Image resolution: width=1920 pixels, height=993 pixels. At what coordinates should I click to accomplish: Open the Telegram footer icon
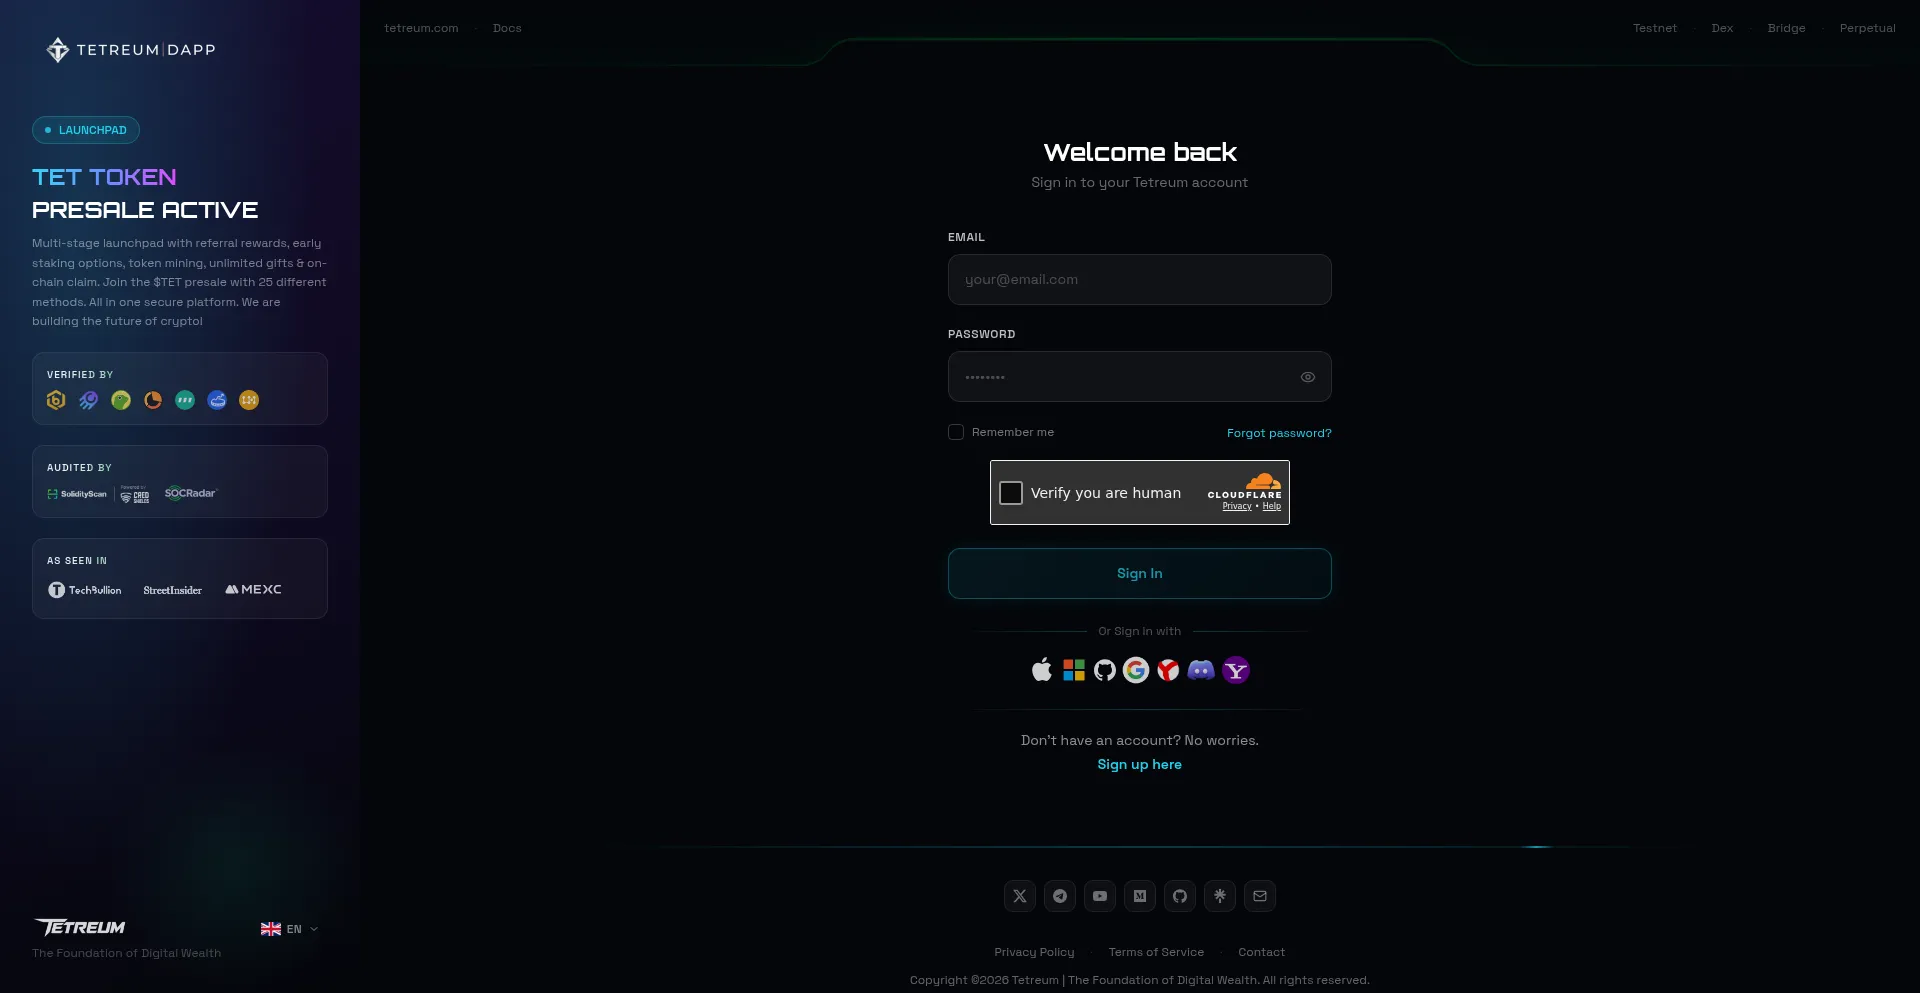click(1060, 896)
